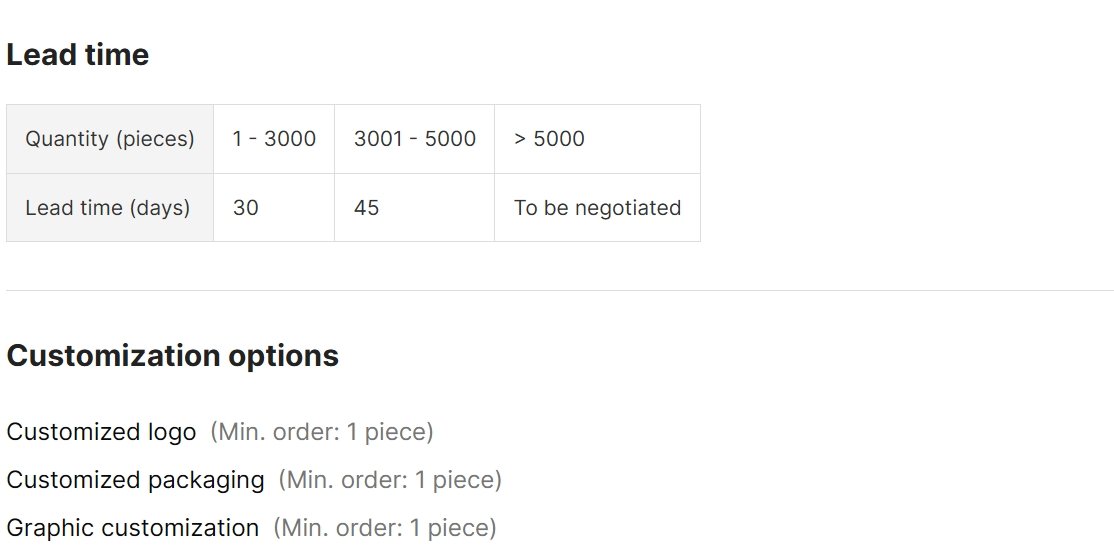This screenshot has height=558, width=1114.
Task: Click Min. order text beside Customized logo
Action: click(322, 432)
